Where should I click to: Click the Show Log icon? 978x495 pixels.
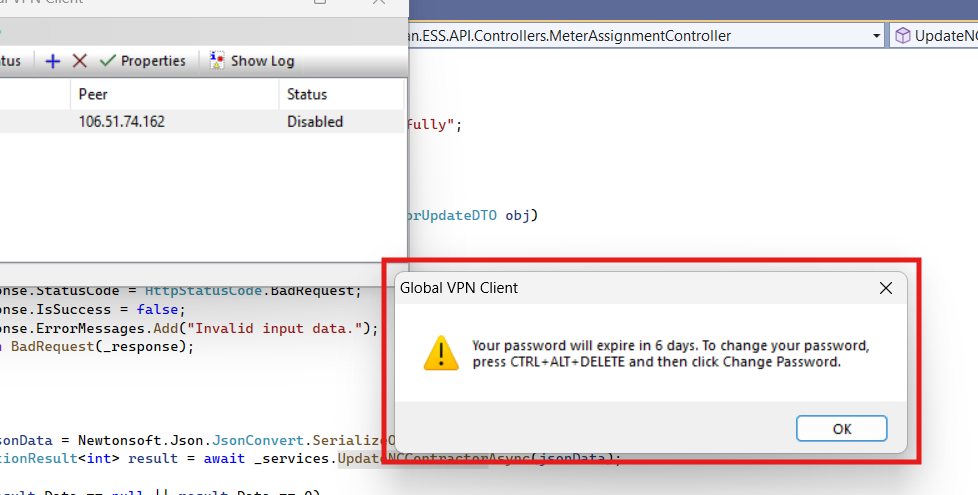[x=217, y=60]
